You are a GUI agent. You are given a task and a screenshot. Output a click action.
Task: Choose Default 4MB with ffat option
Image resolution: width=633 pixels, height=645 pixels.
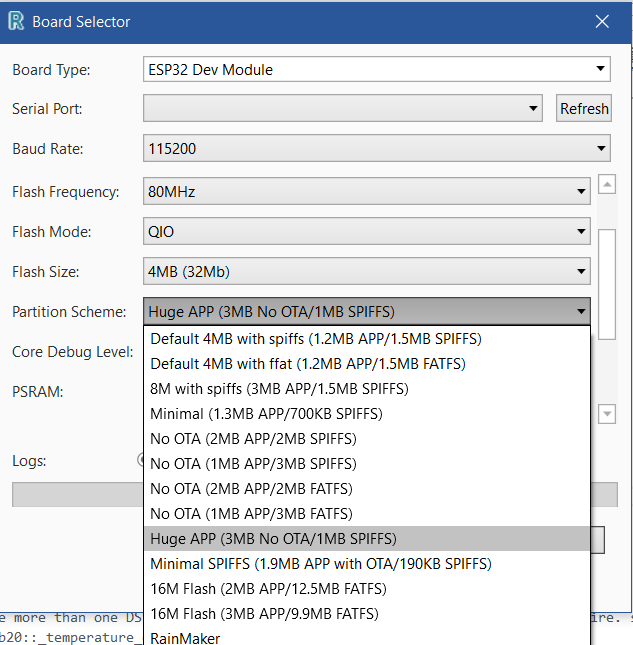(x=308, y=363)
